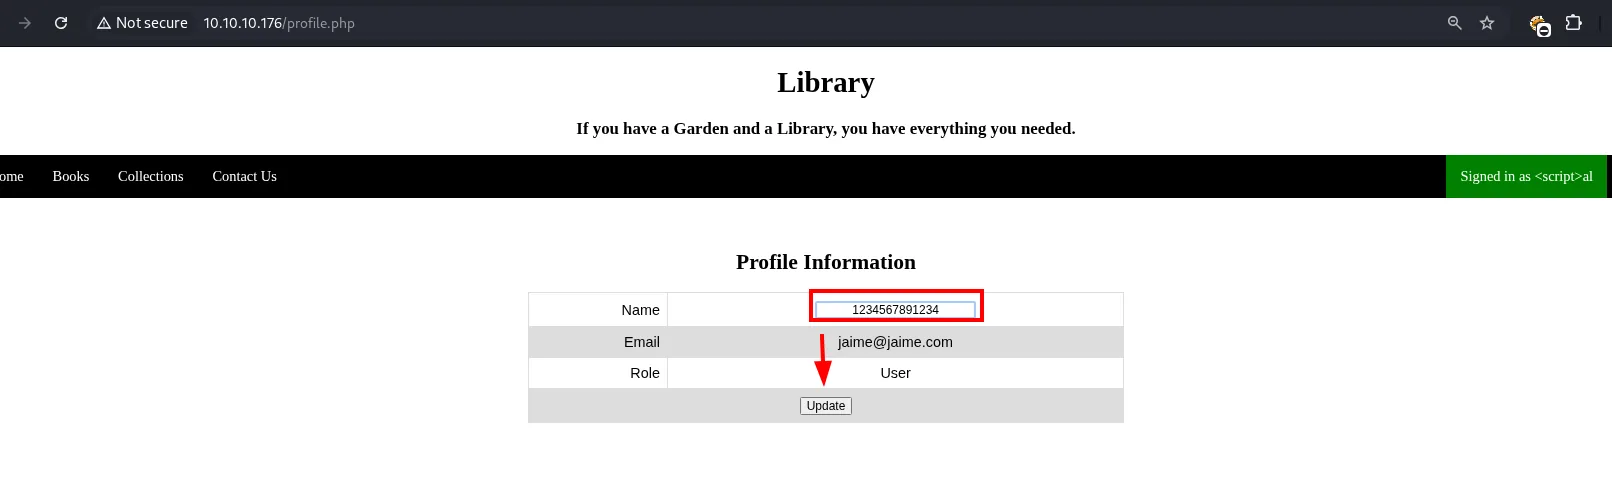Click the Name row label
Screen dimensions: 1612x501
(640, 310)
